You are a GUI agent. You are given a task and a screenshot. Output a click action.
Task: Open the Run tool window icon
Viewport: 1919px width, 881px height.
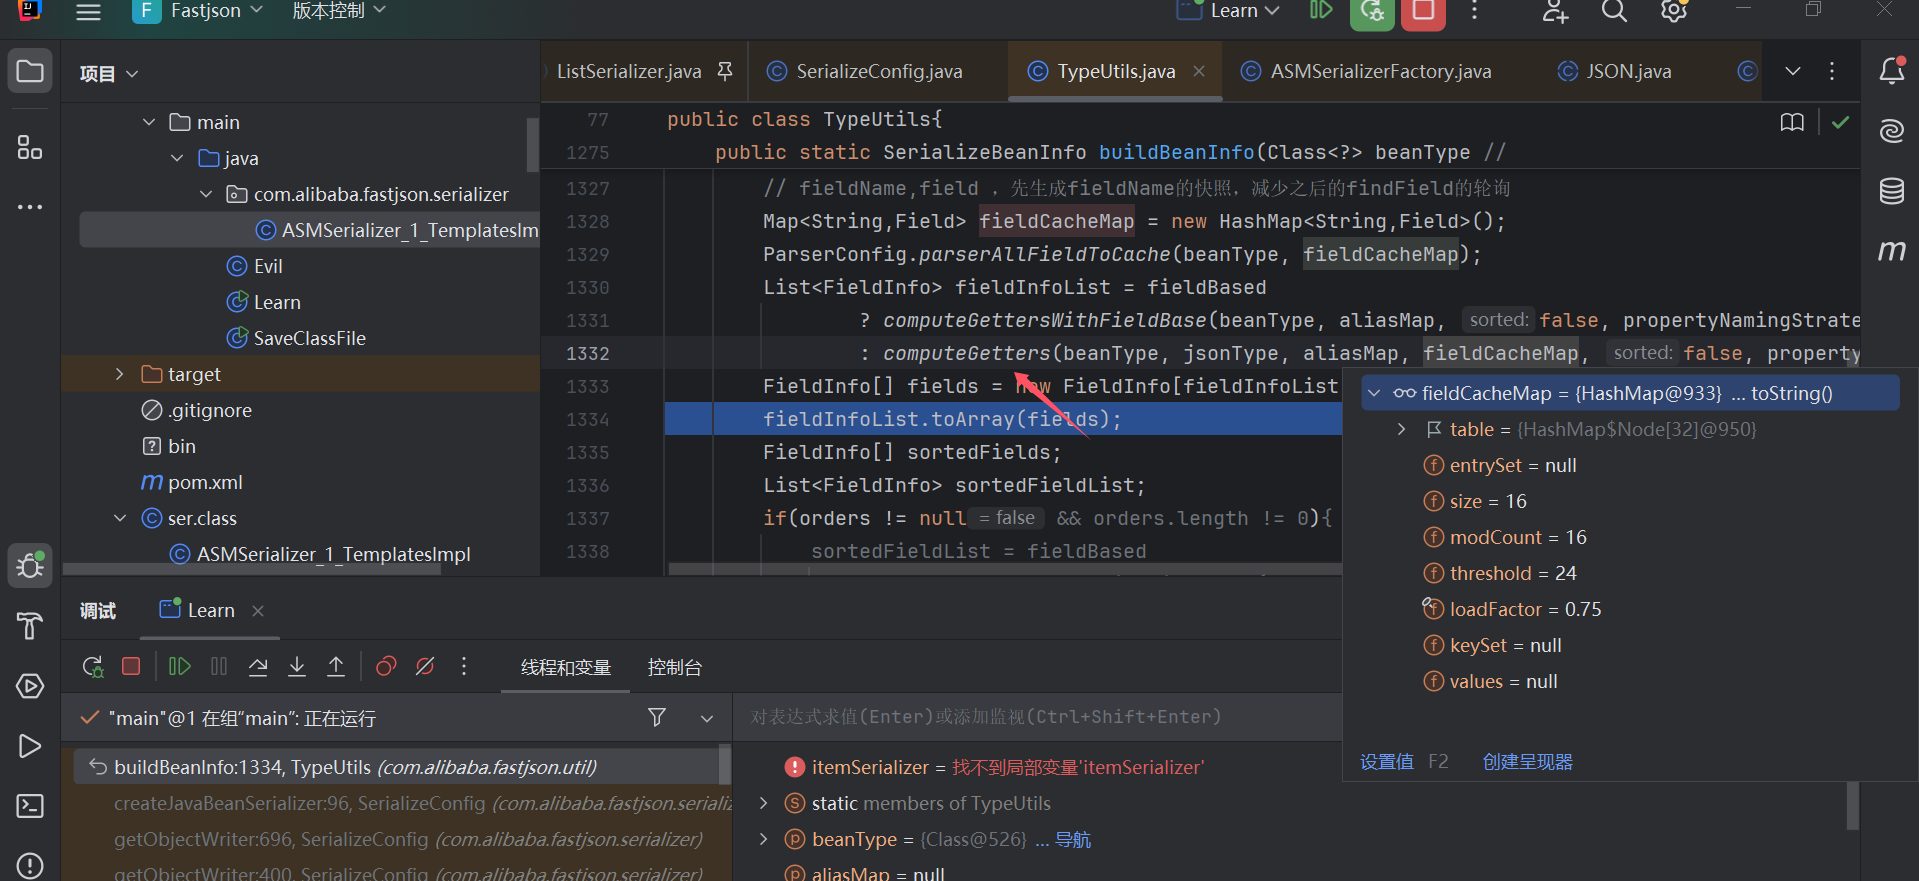[x=30, y=746]
